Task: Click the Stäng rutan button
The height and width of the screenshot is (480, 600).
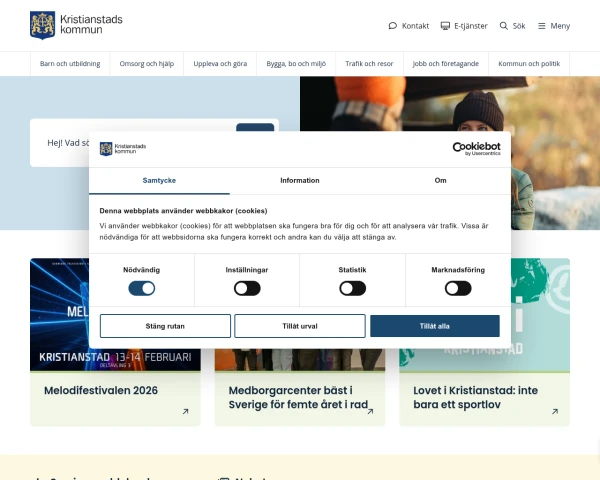Action: click(165, 326)
